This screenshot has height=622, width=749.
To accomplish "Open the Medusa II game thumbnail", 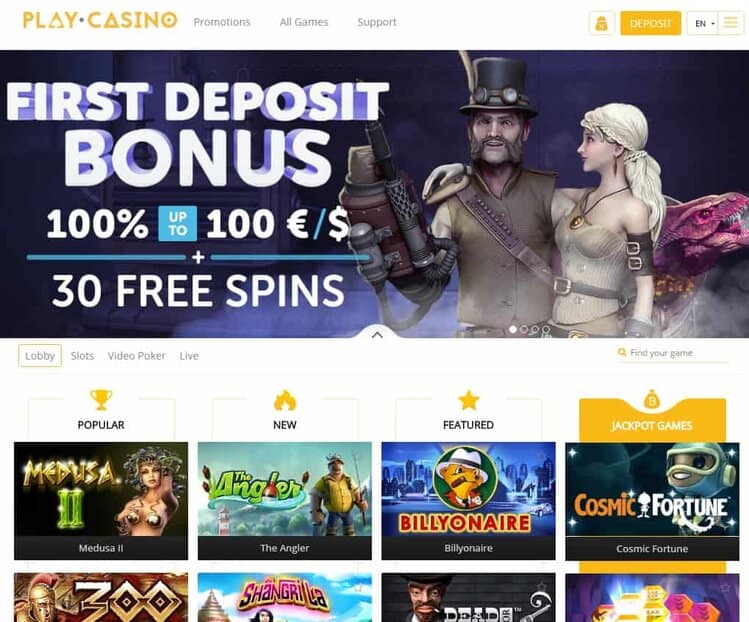I will (x=101, y=501).
